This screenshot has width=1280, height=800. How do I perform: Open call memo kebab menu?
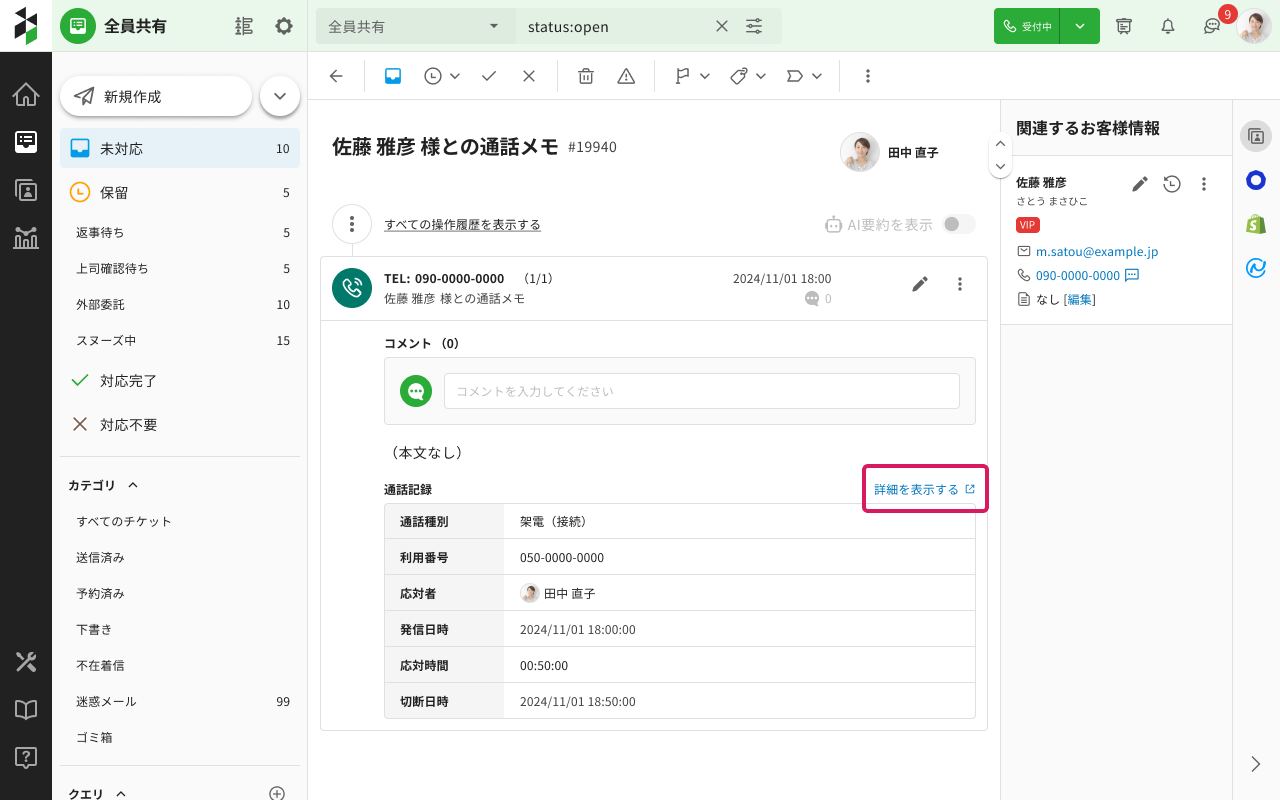pyautogui.click(x=960, y=284)
